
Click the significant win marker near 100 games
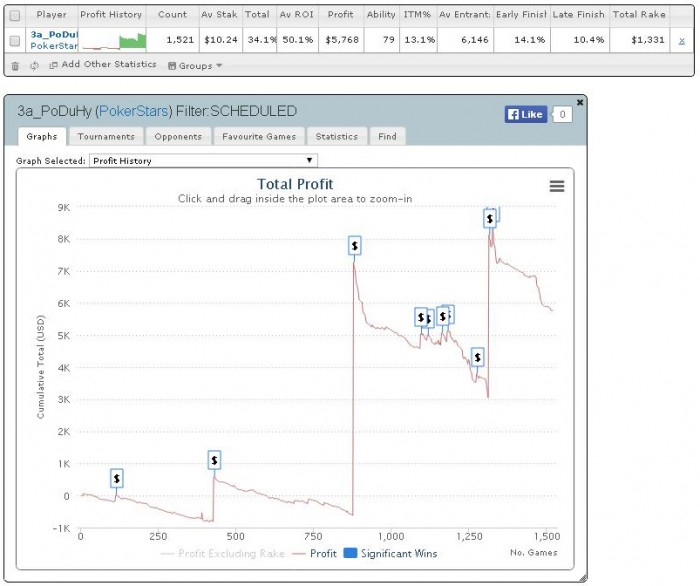[x=117, y=478]
